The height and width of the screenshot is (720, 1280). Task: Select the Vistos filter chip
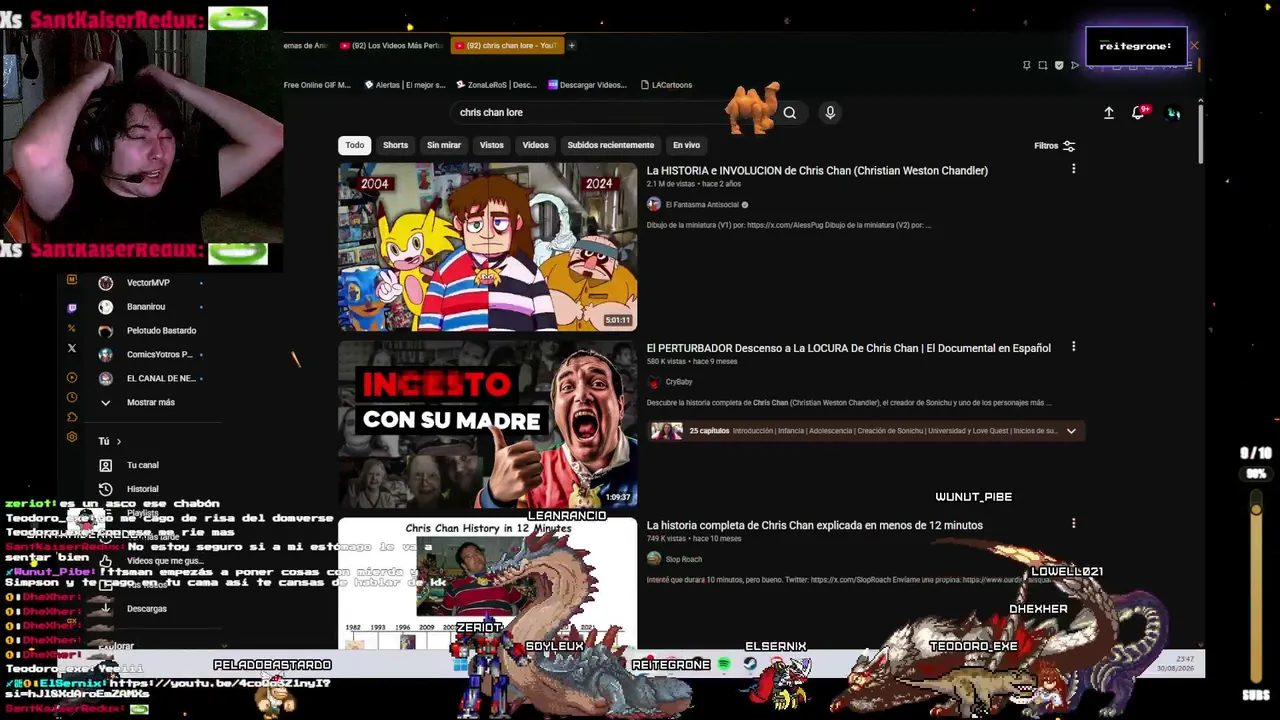click(492, 145)
